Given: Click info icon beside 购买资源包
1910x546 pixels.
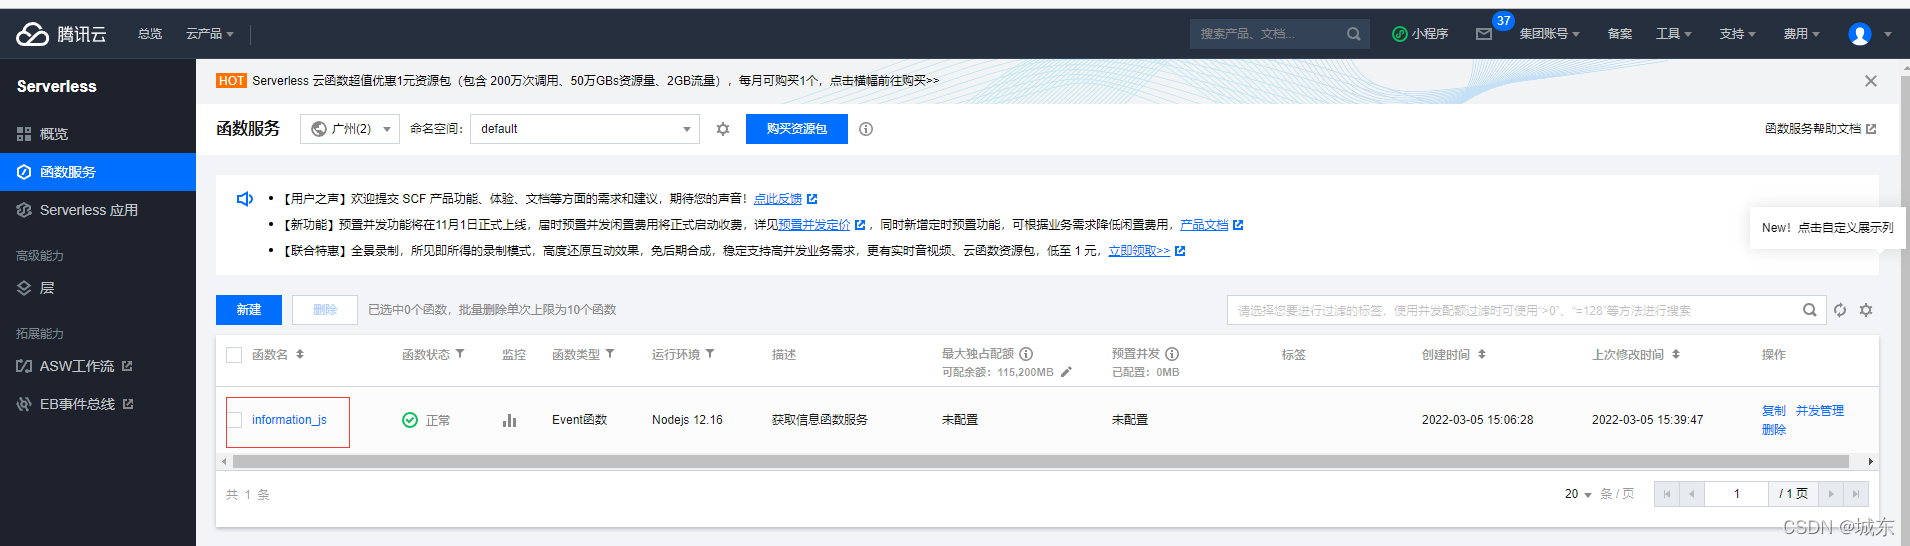Looking at the screenshot, I should pyautogui.click(x=866, y=129).
